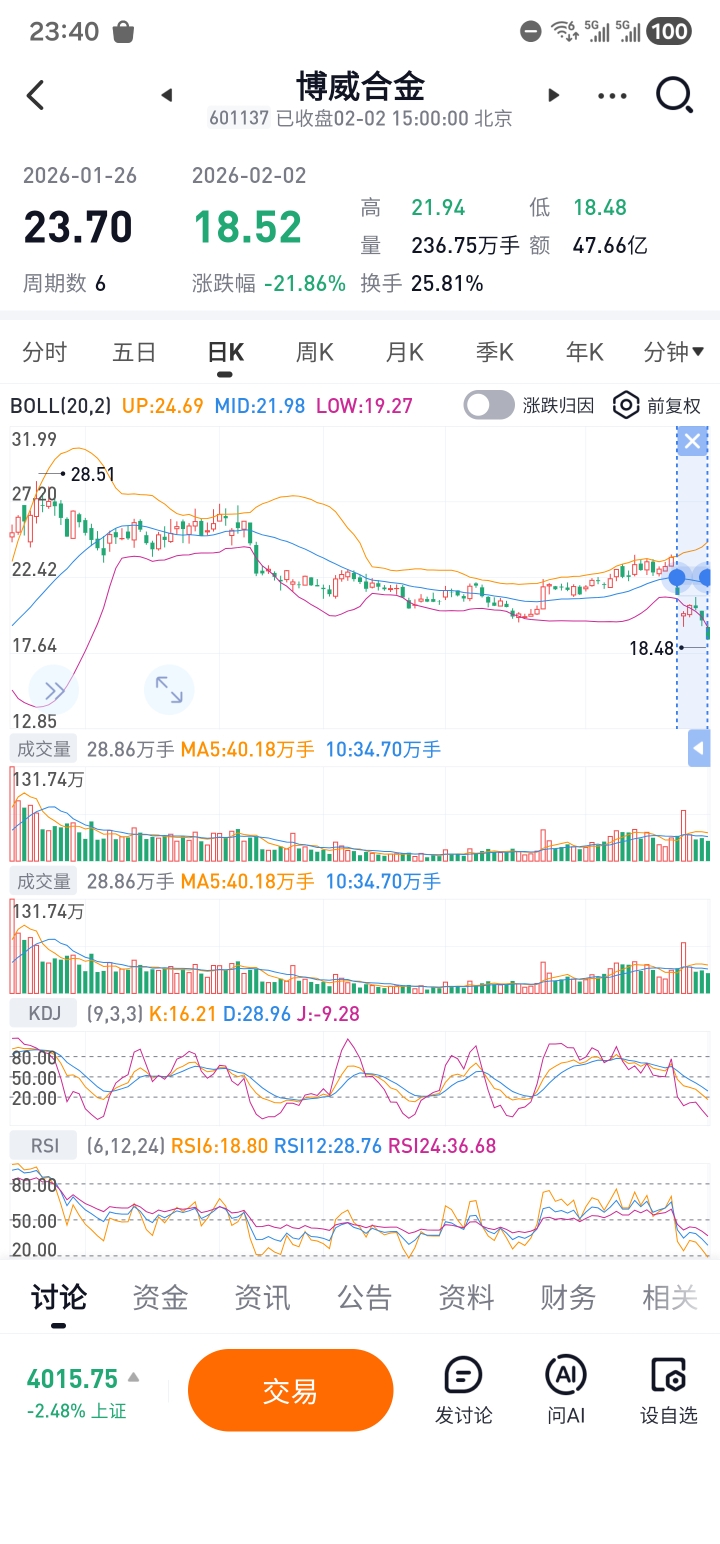Expand the 分钟 period dropdown

coord(673,352)
